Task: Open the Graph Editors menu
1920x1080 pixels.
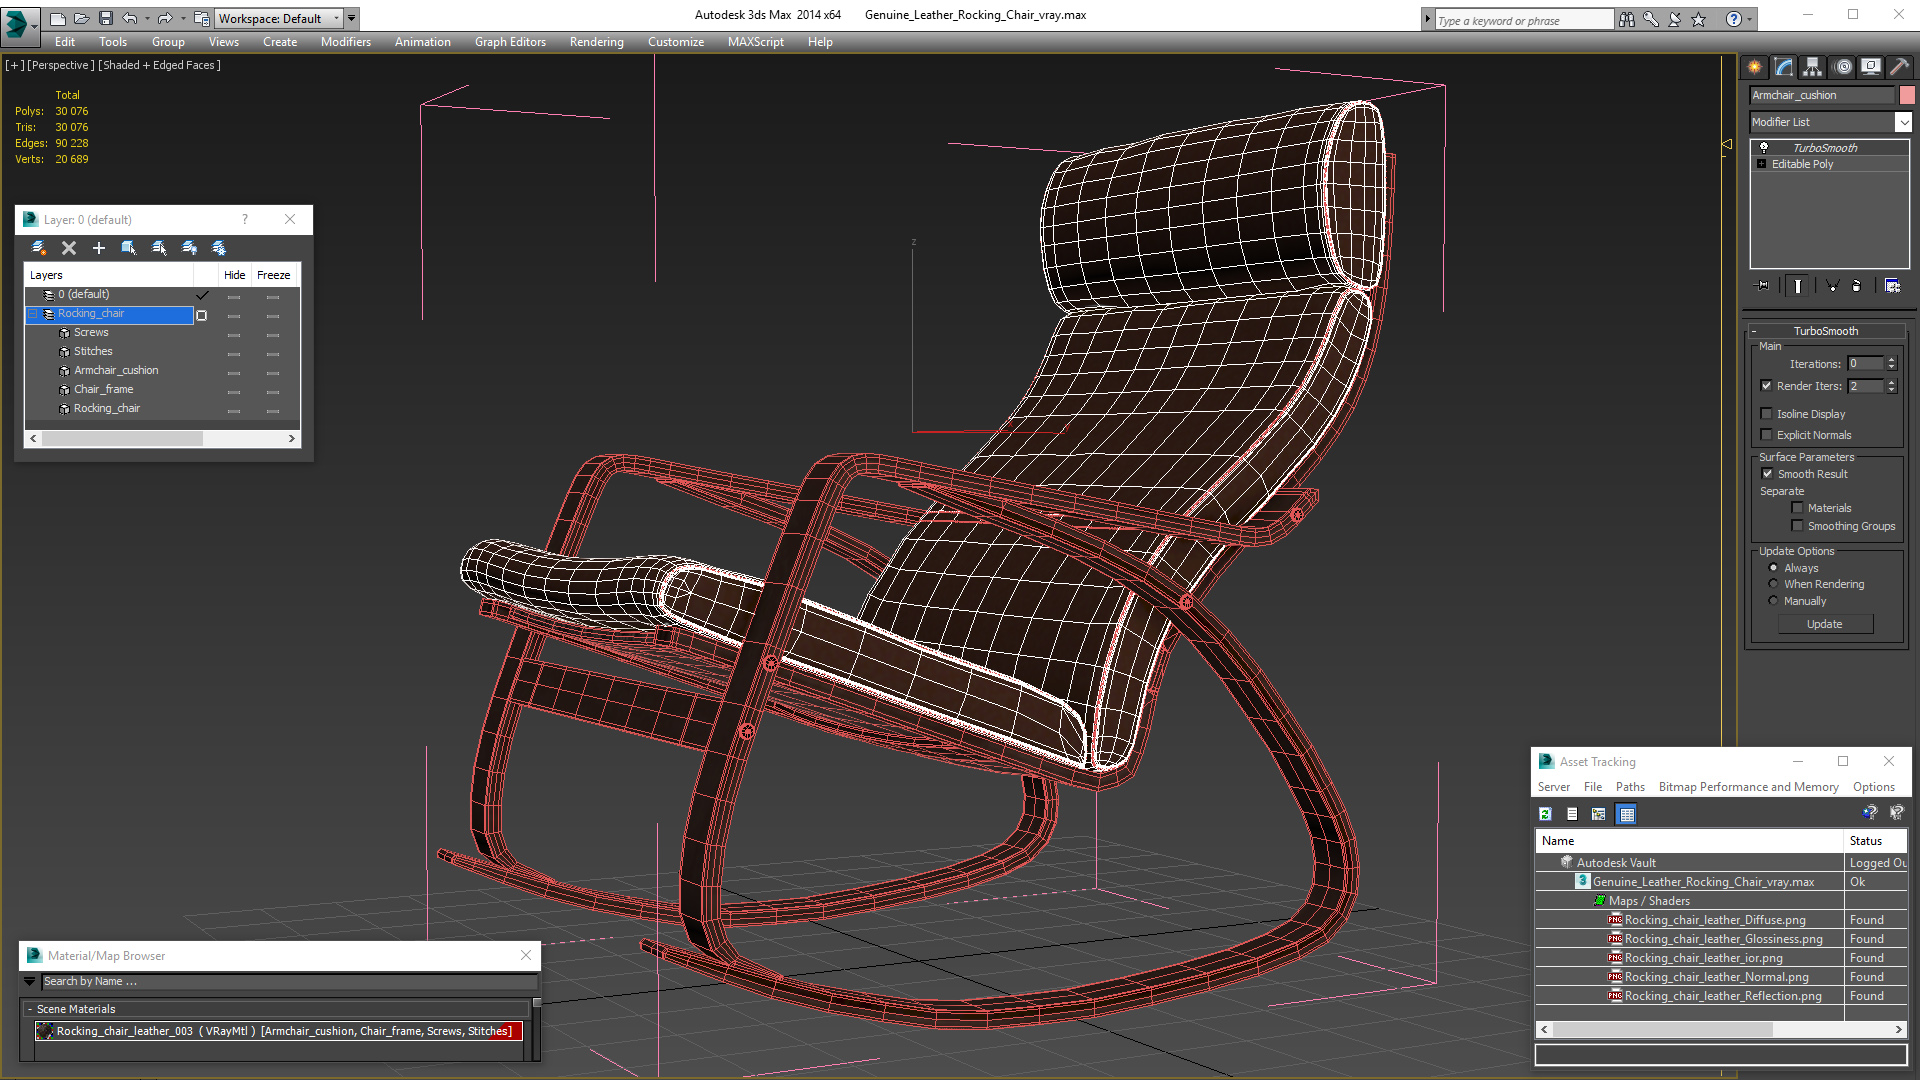Action: [x=510, y=42]
